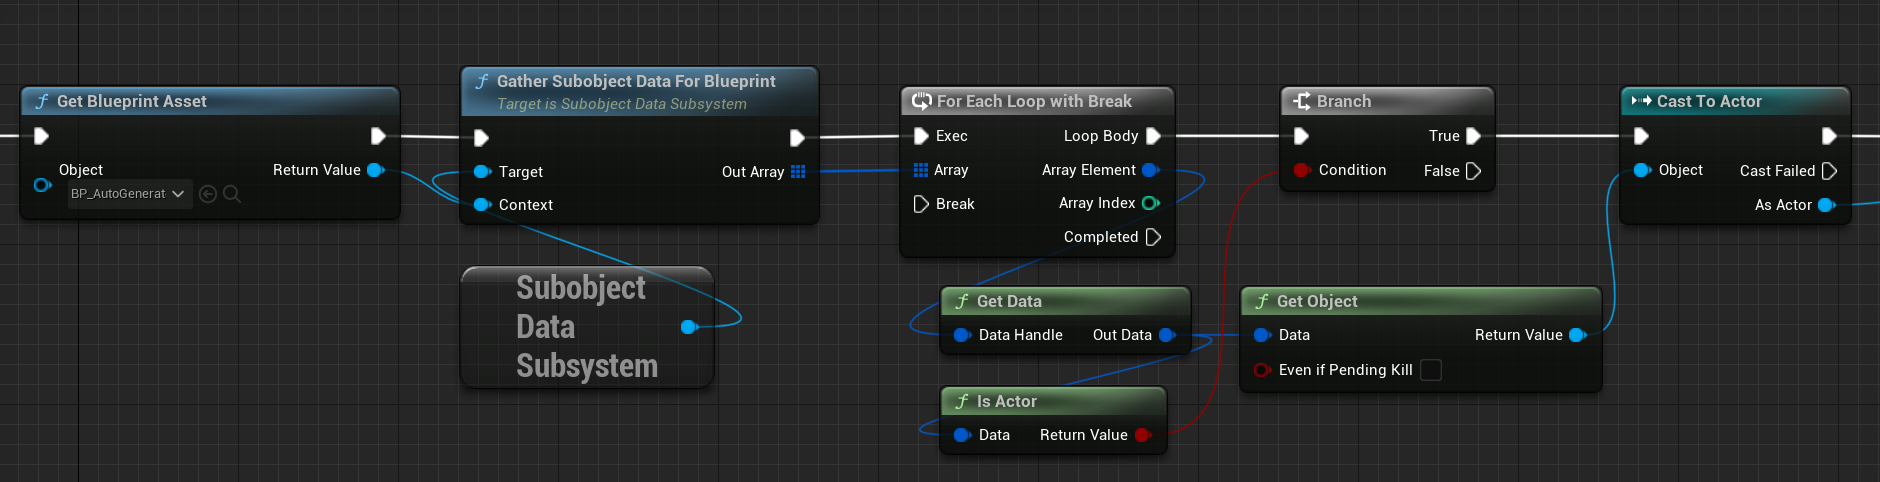Click the Branch Condition input pin

(x=1302, y=170)
